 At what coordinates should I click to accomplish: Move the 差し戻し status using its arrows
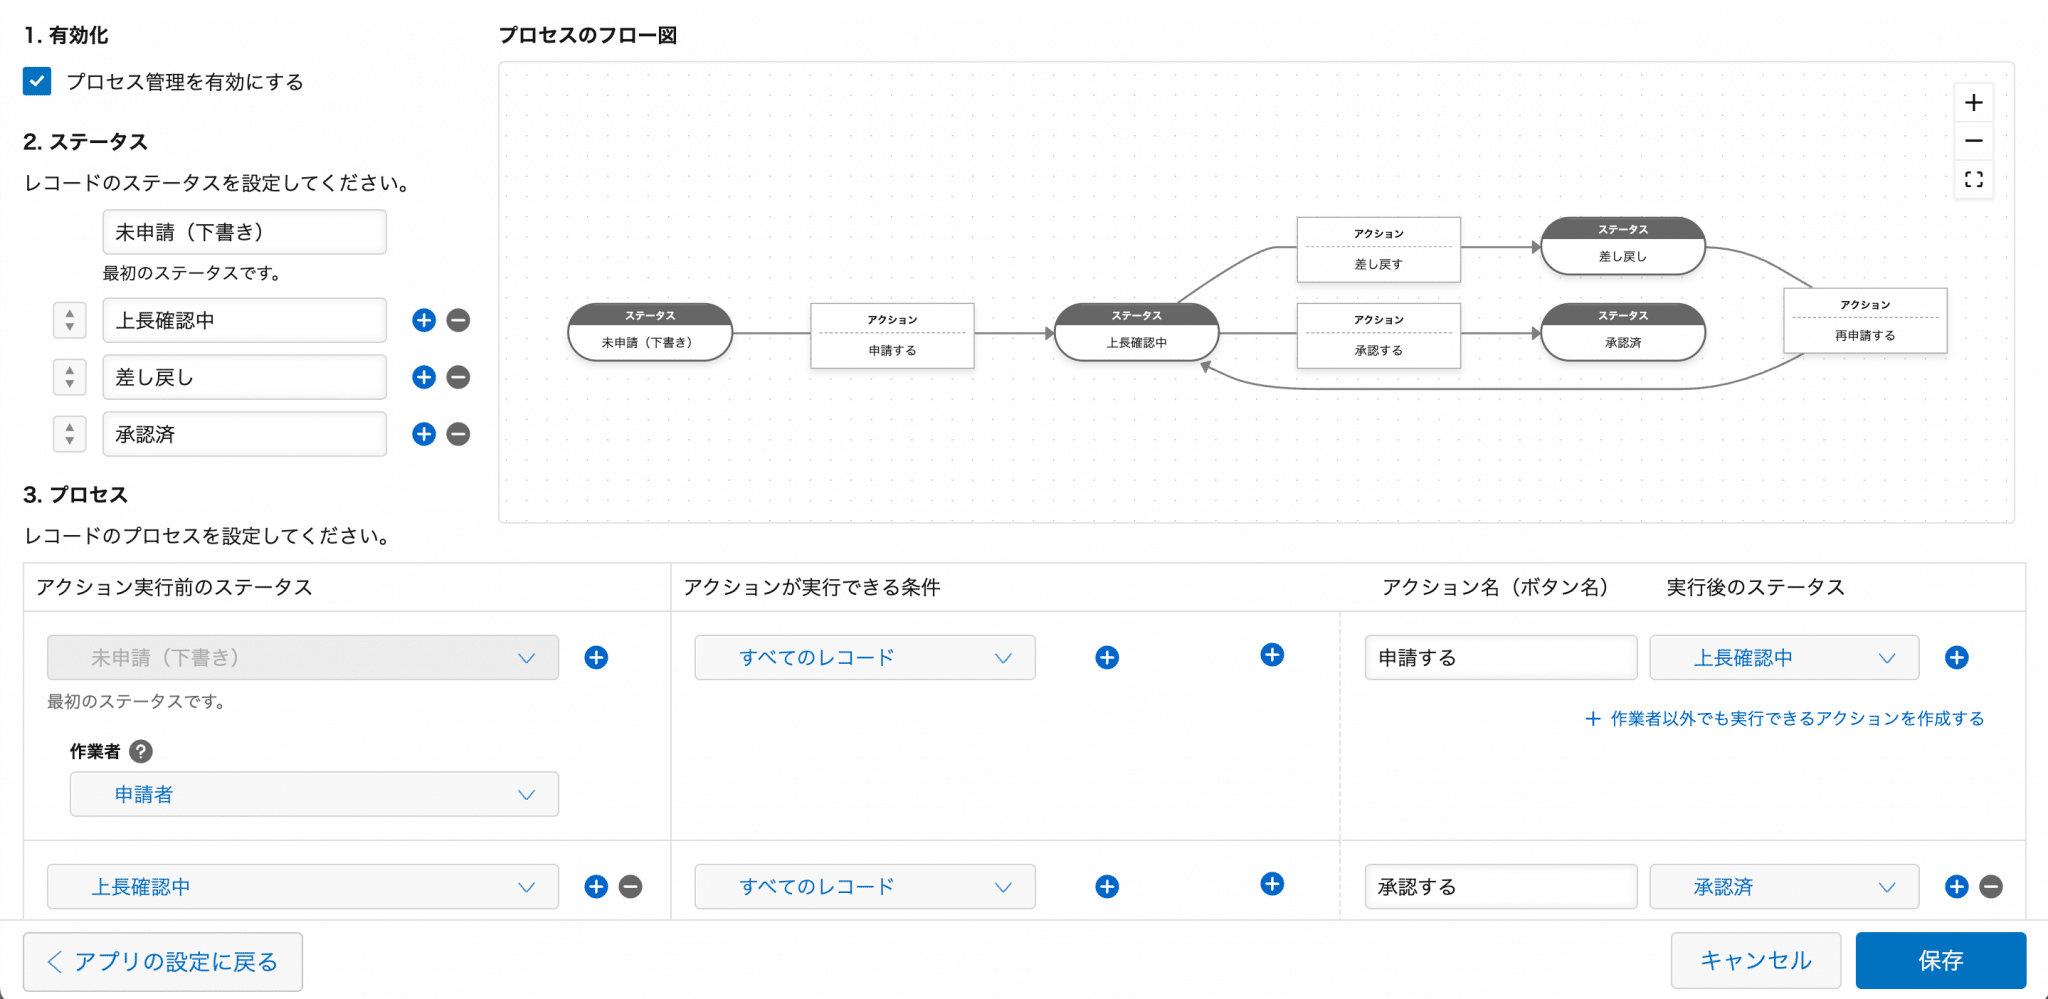(69, 377)
